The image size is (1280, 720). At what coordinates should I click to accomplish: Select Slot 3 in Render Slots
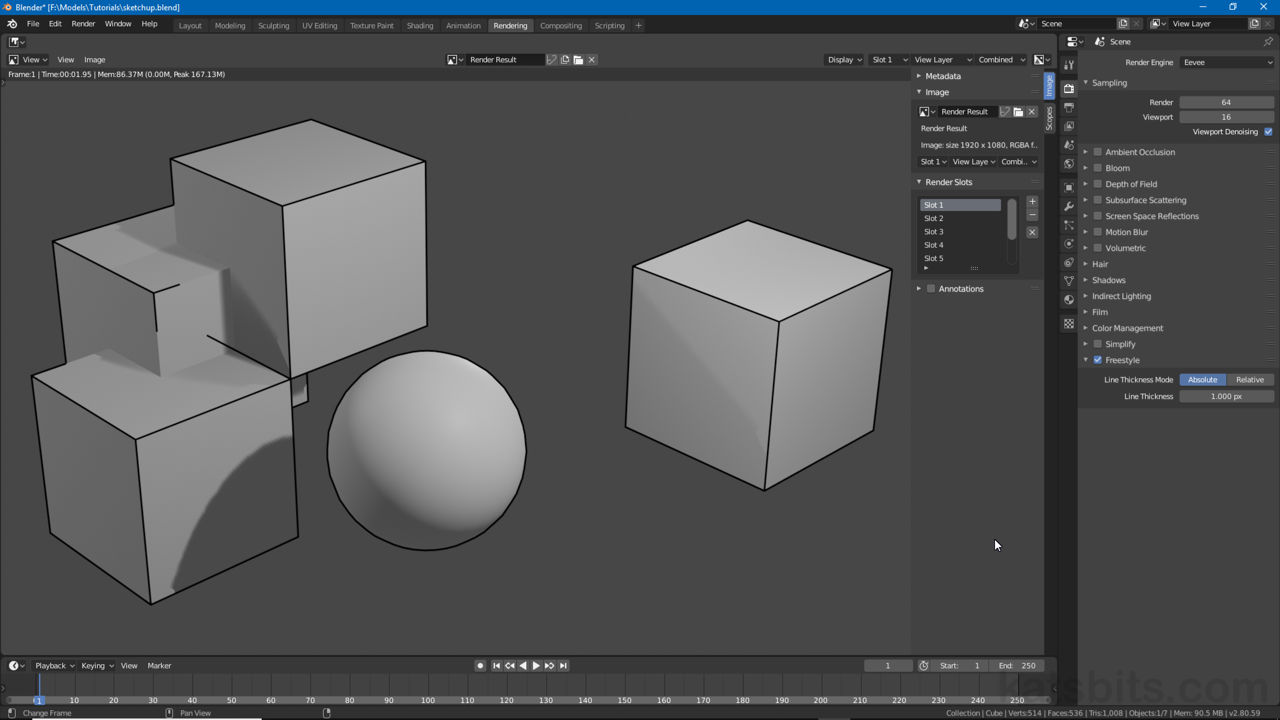(960, 232)
